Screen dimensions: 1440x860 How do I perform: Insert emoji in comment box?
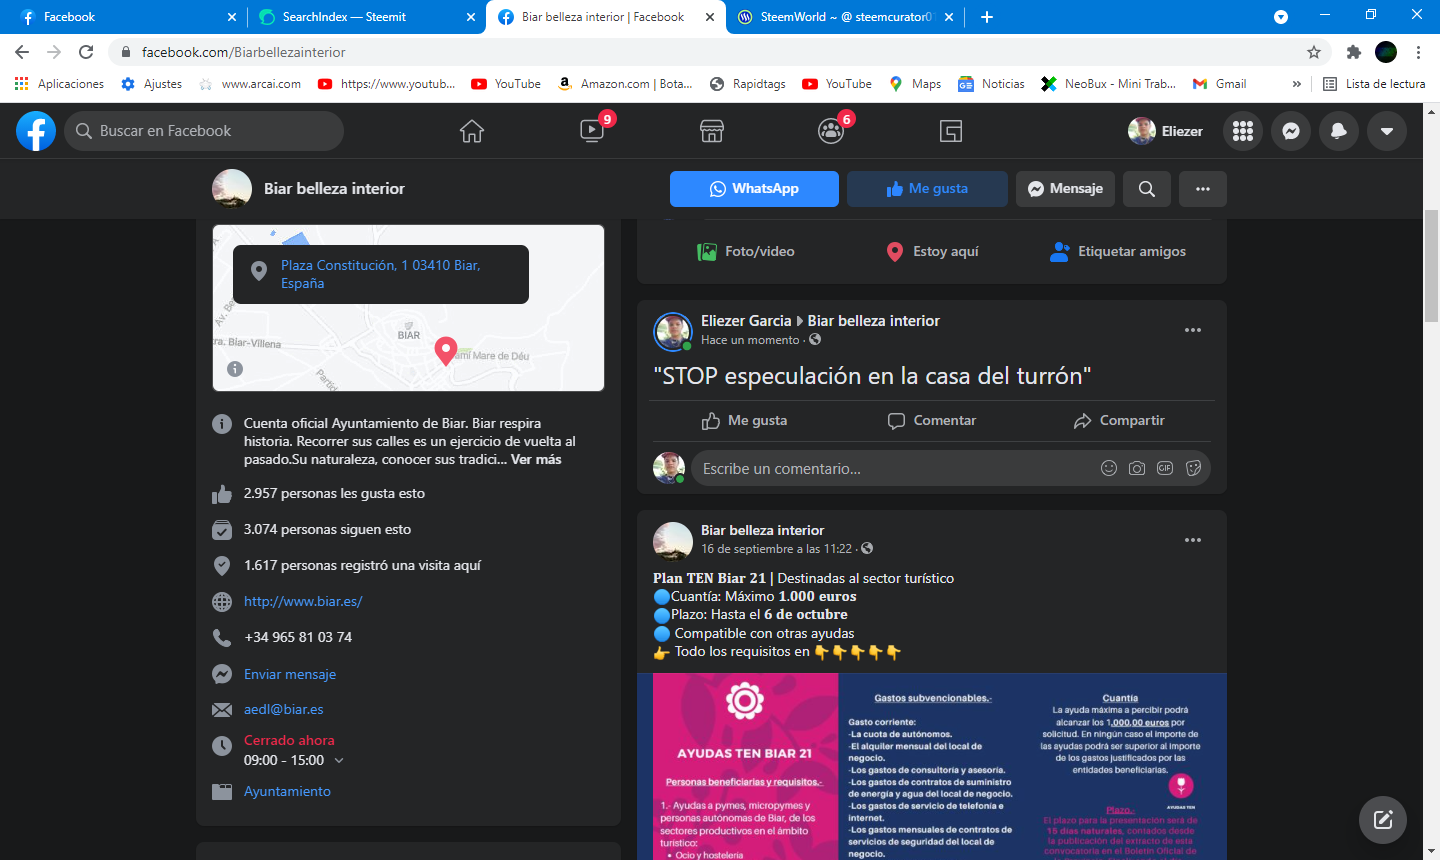pos(1109,468)
